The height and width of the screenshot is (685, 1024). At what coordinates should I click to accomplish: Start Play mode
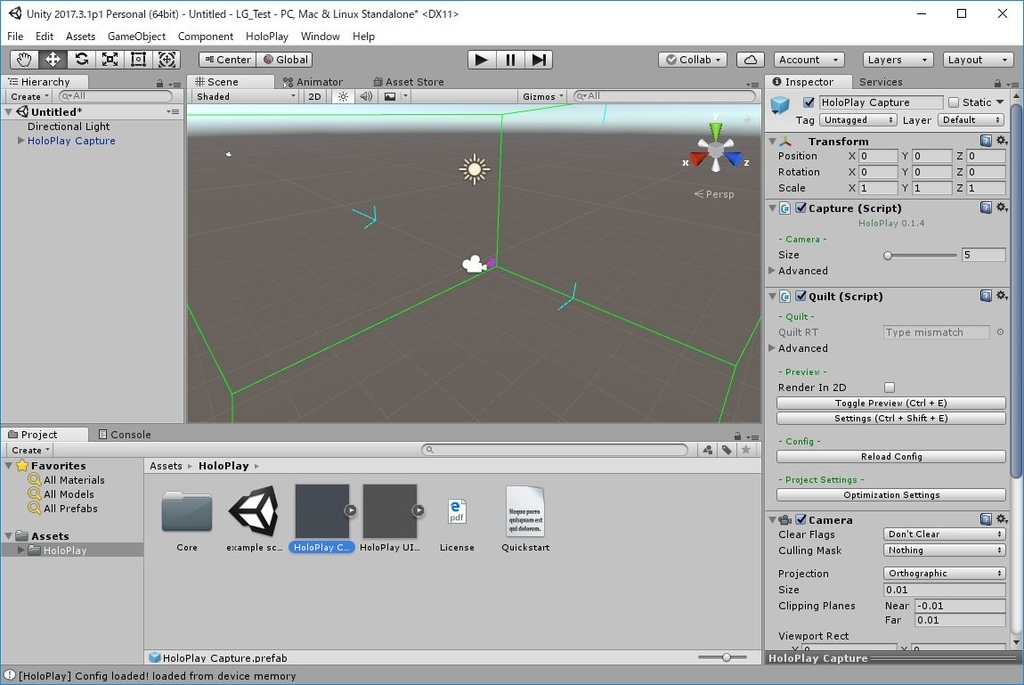pos(481,59)
